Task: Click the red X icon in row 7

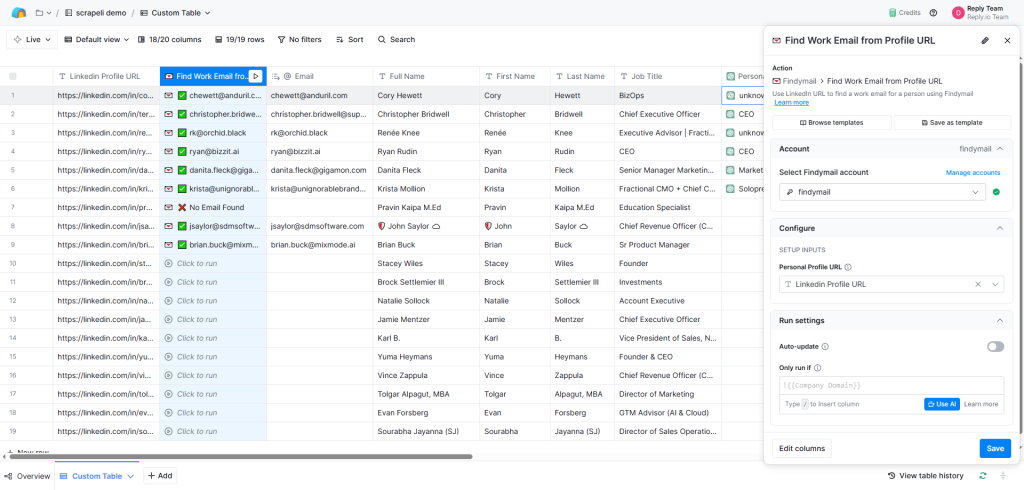Action: 182,208
